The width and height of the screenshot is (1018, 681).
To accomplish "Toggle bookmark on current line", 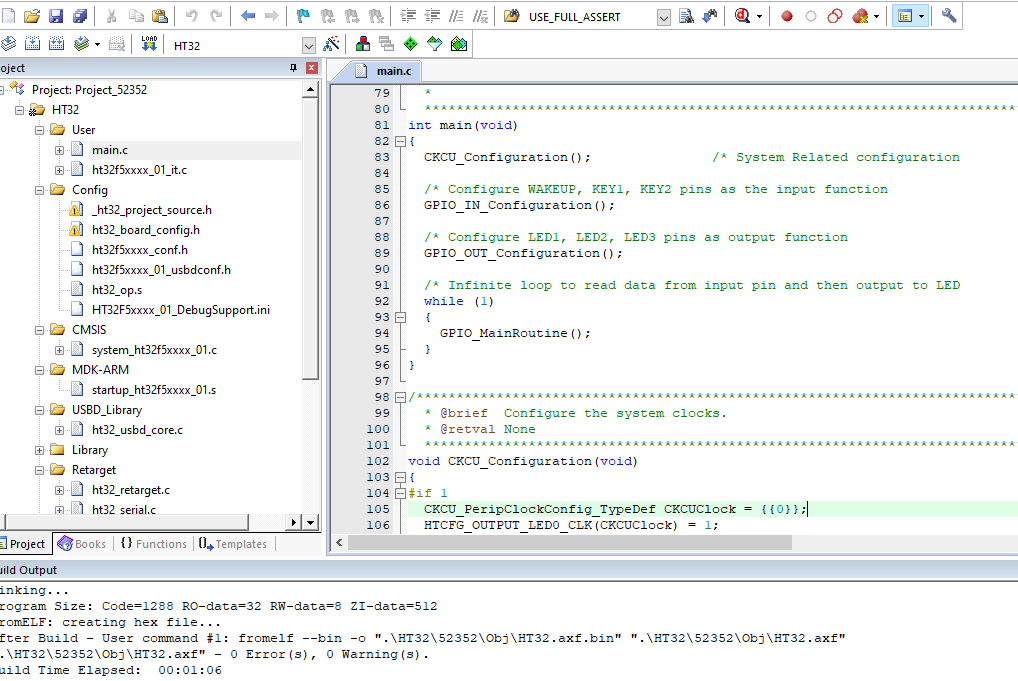I will click(x=303, y=16).
